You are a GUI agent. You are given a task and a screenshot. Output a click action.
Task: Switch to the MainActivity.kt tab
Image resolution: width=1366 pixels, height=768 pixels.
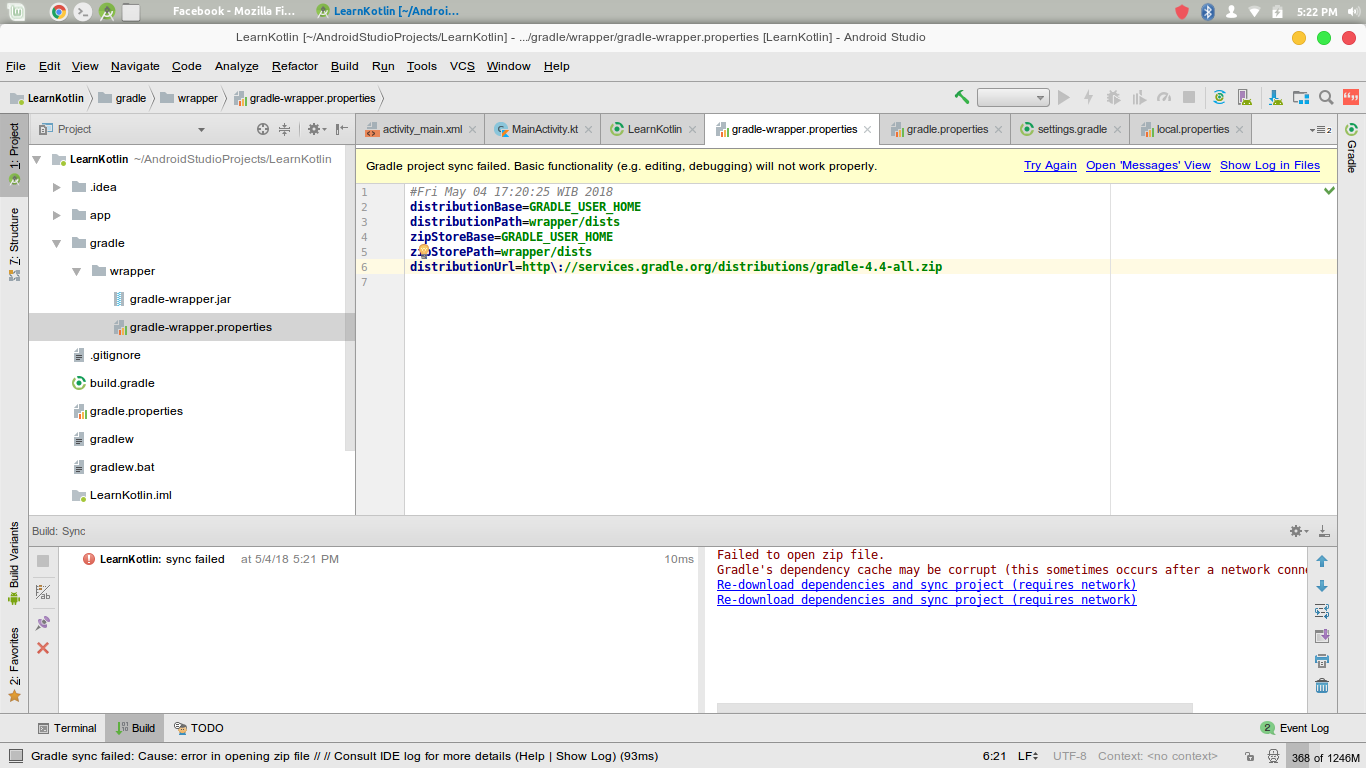tap(545, 129)
